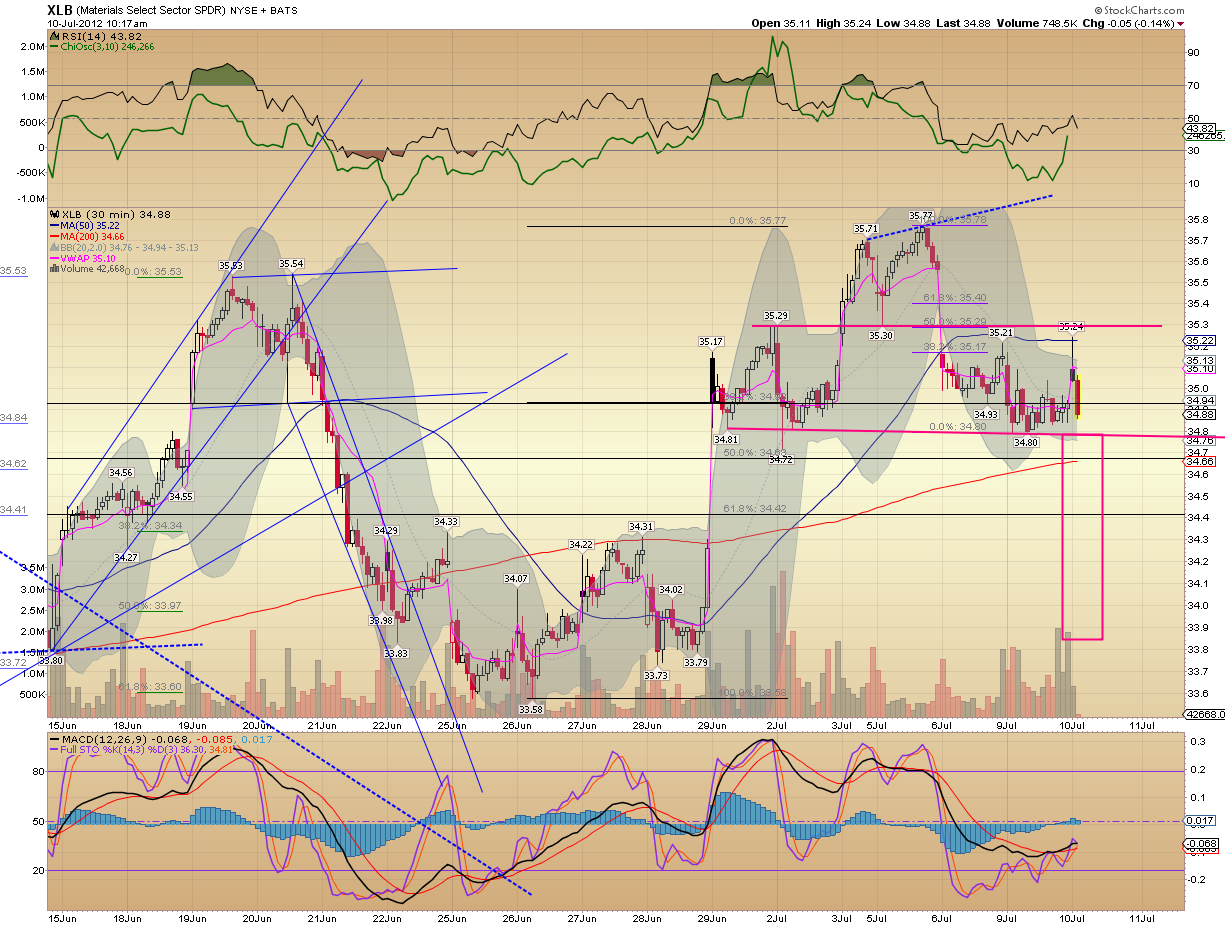Click the 34.62 label on the left margin
1225x928 pixels.
click(x=12, y=464)
